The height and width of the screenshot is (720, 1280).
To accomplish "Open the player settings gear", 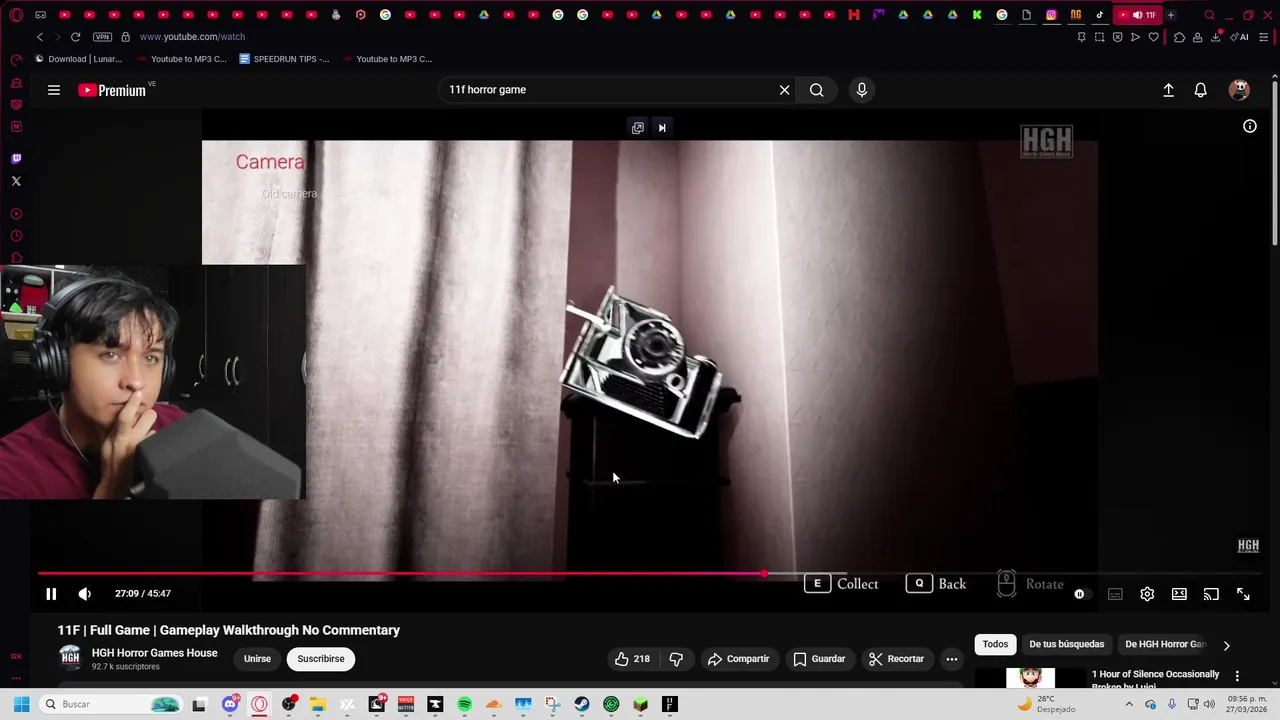I will [x=1147, y=594].
